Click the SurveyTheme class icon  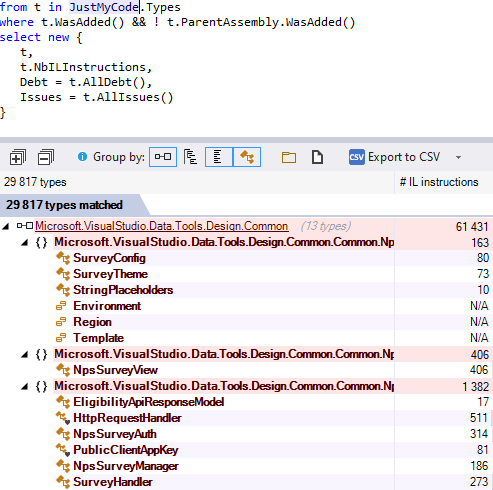63,274
